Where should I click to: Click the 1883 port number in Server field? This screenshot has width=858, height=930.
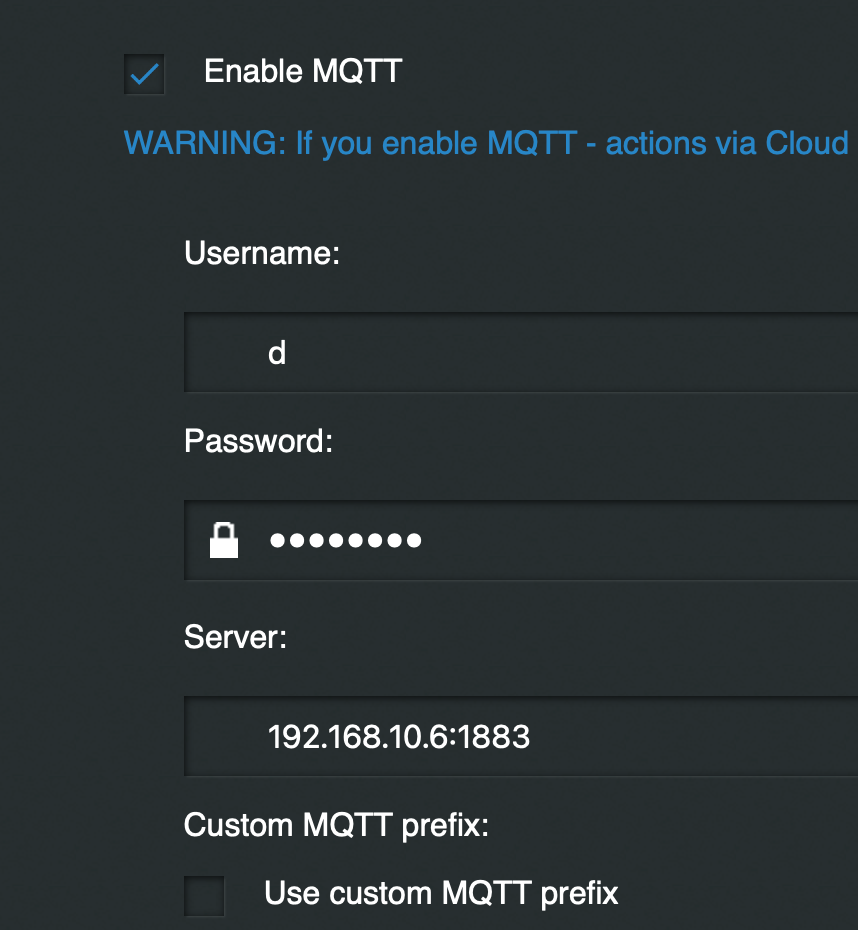[493, 737]
